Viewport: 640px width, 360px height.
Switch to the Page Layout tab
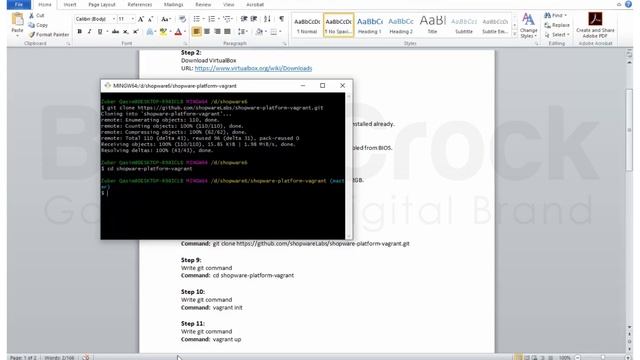pyautogui.click(x=102, y=4)
